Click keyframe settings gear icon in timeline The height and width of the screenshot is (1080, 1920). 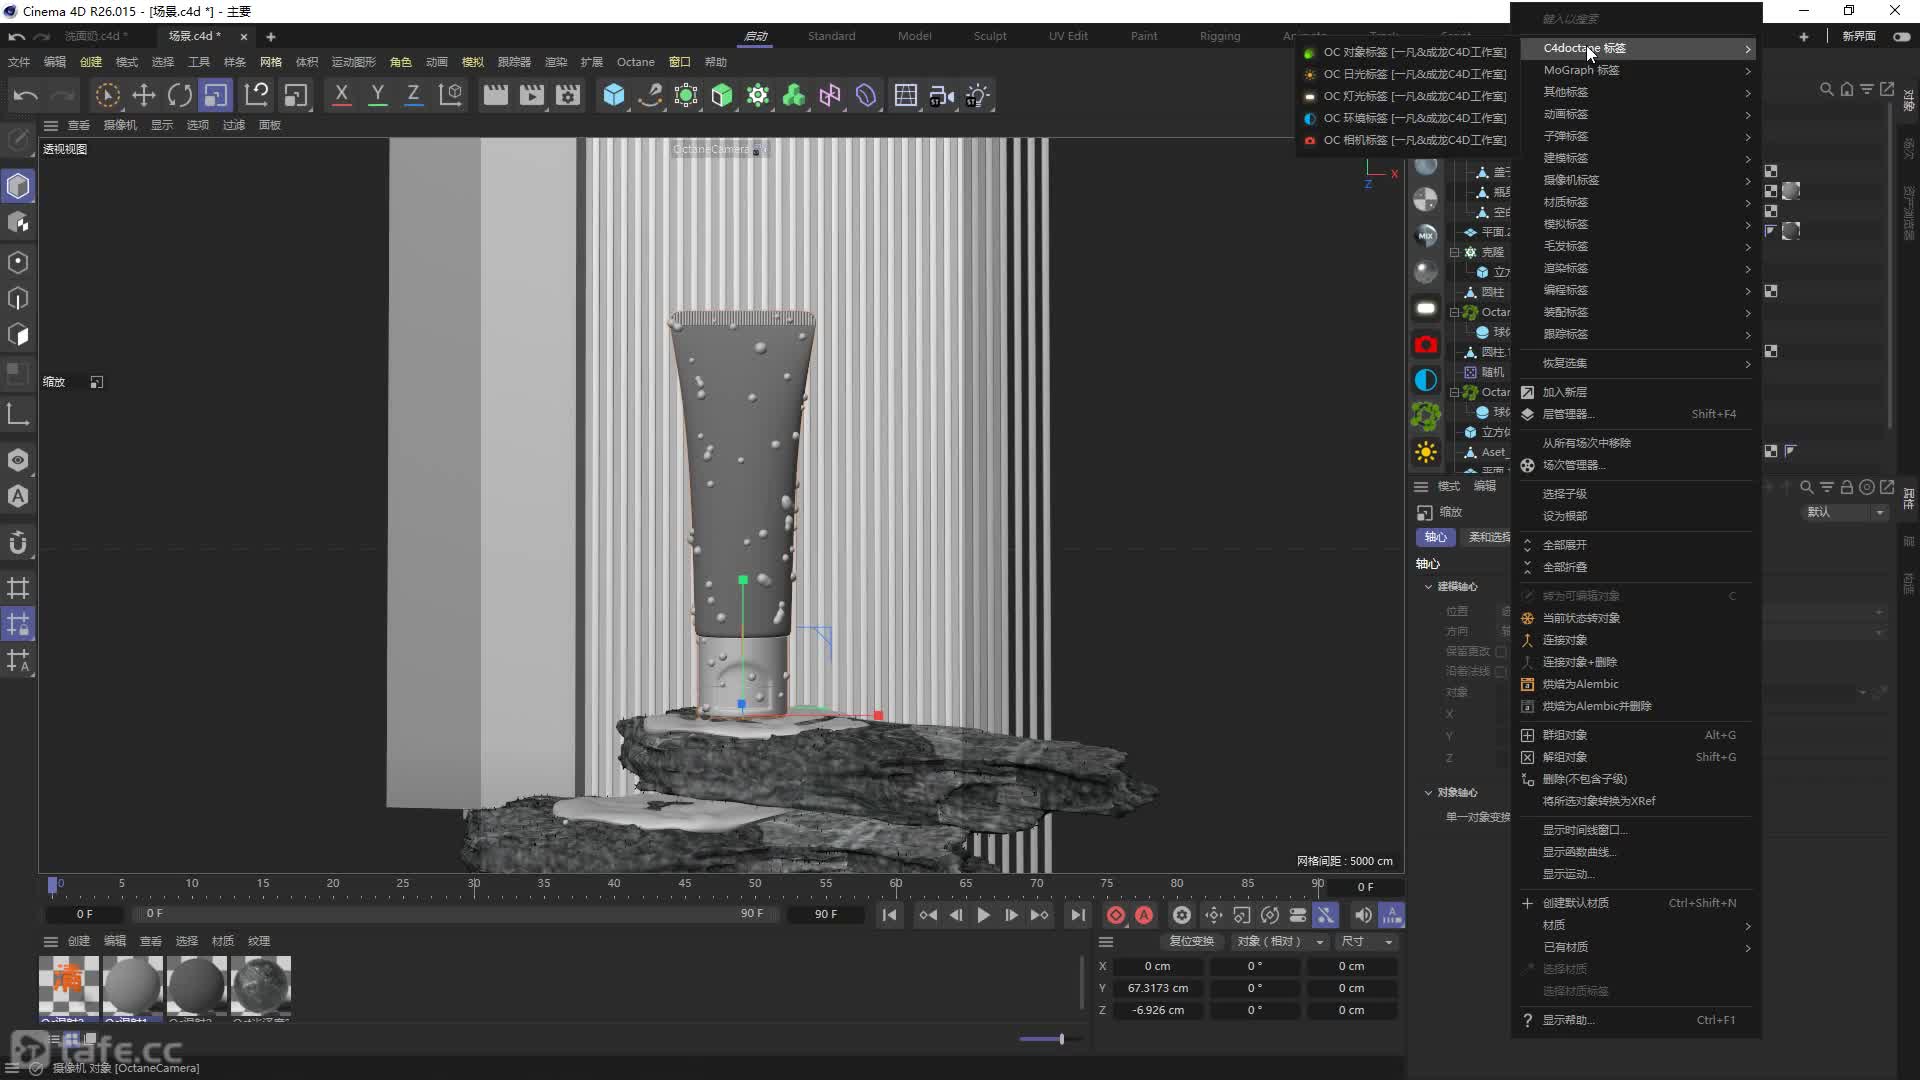tap(1181, 915)
